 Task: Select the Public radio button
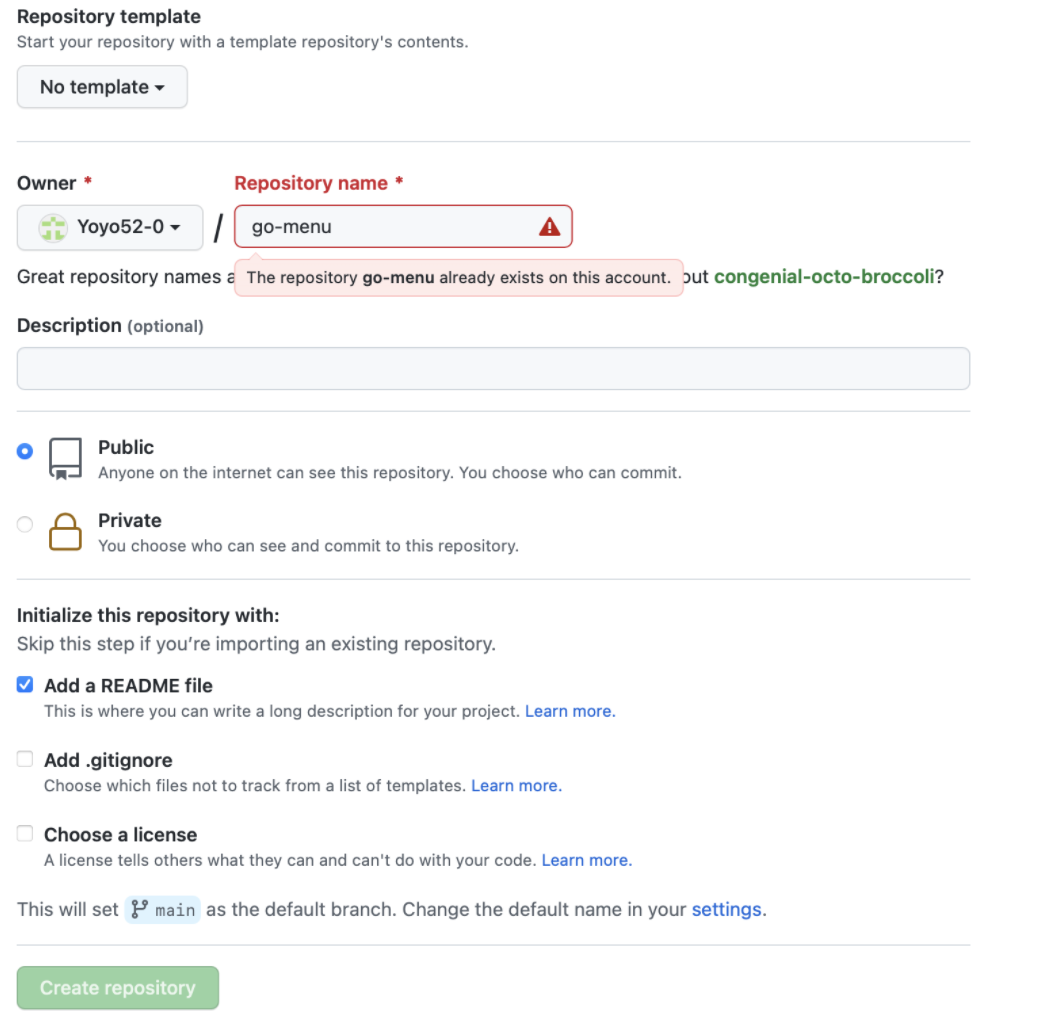[x=25, y=451]
